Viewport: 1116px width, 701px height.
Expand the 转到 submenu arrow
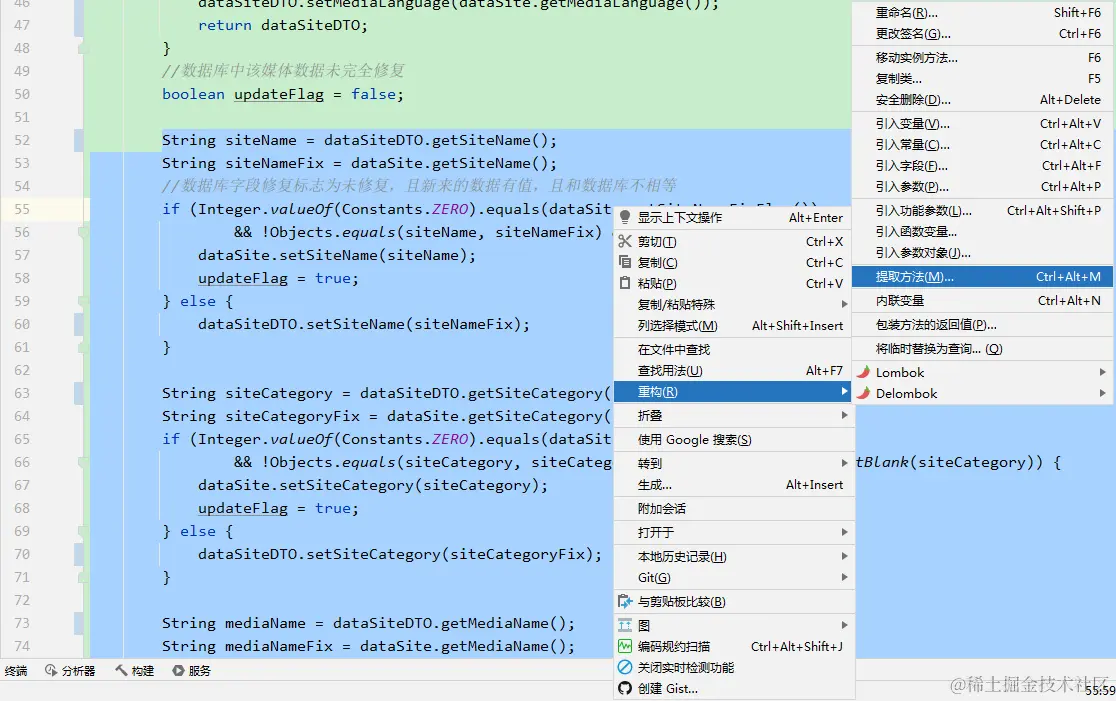click(x=844, y=463)
